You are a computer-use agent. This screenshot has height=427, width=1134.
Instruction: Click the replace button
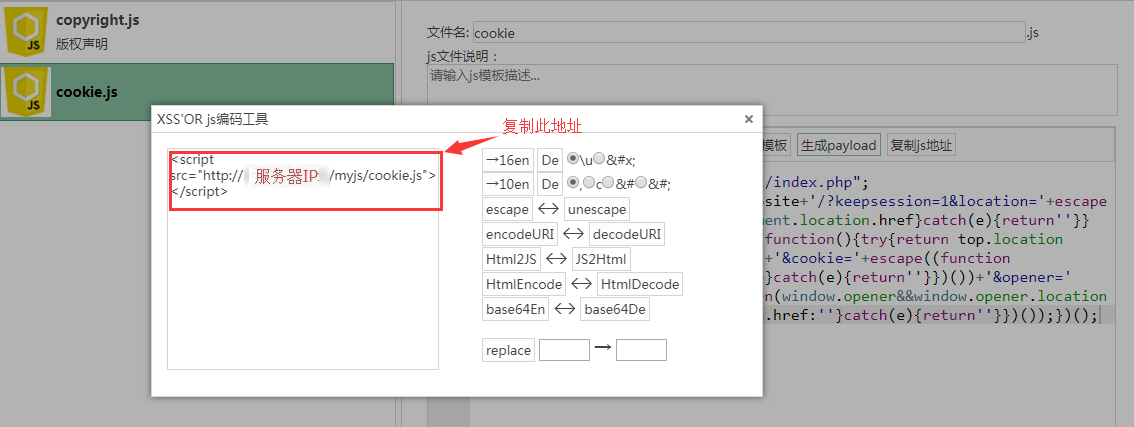click(508, 350)
